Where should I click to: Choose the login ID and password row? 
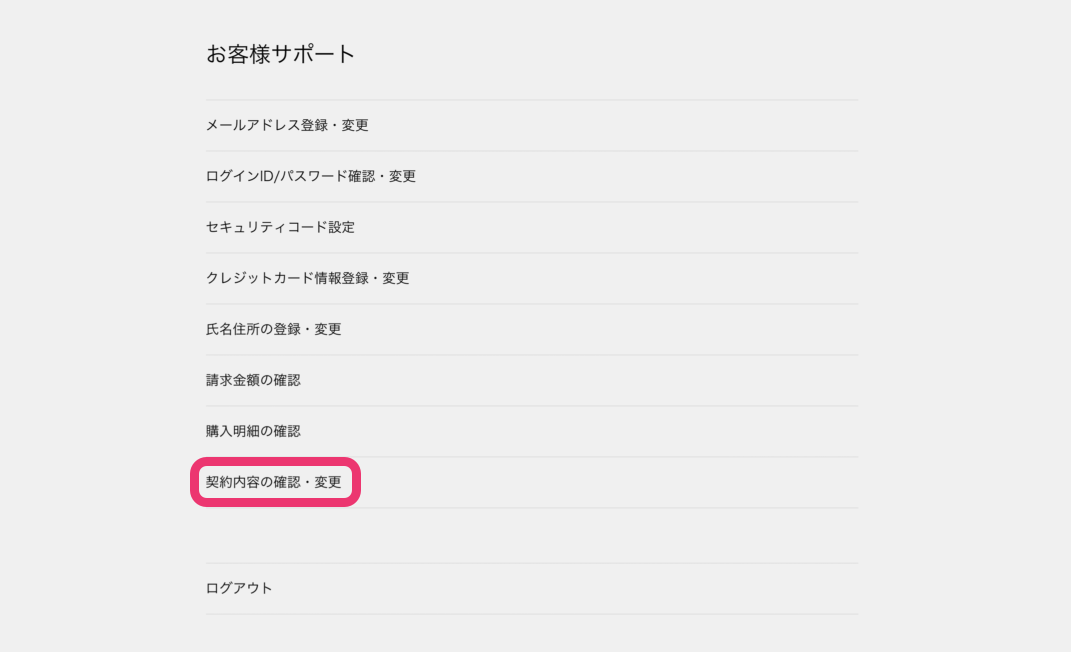(x=310, y=176)
